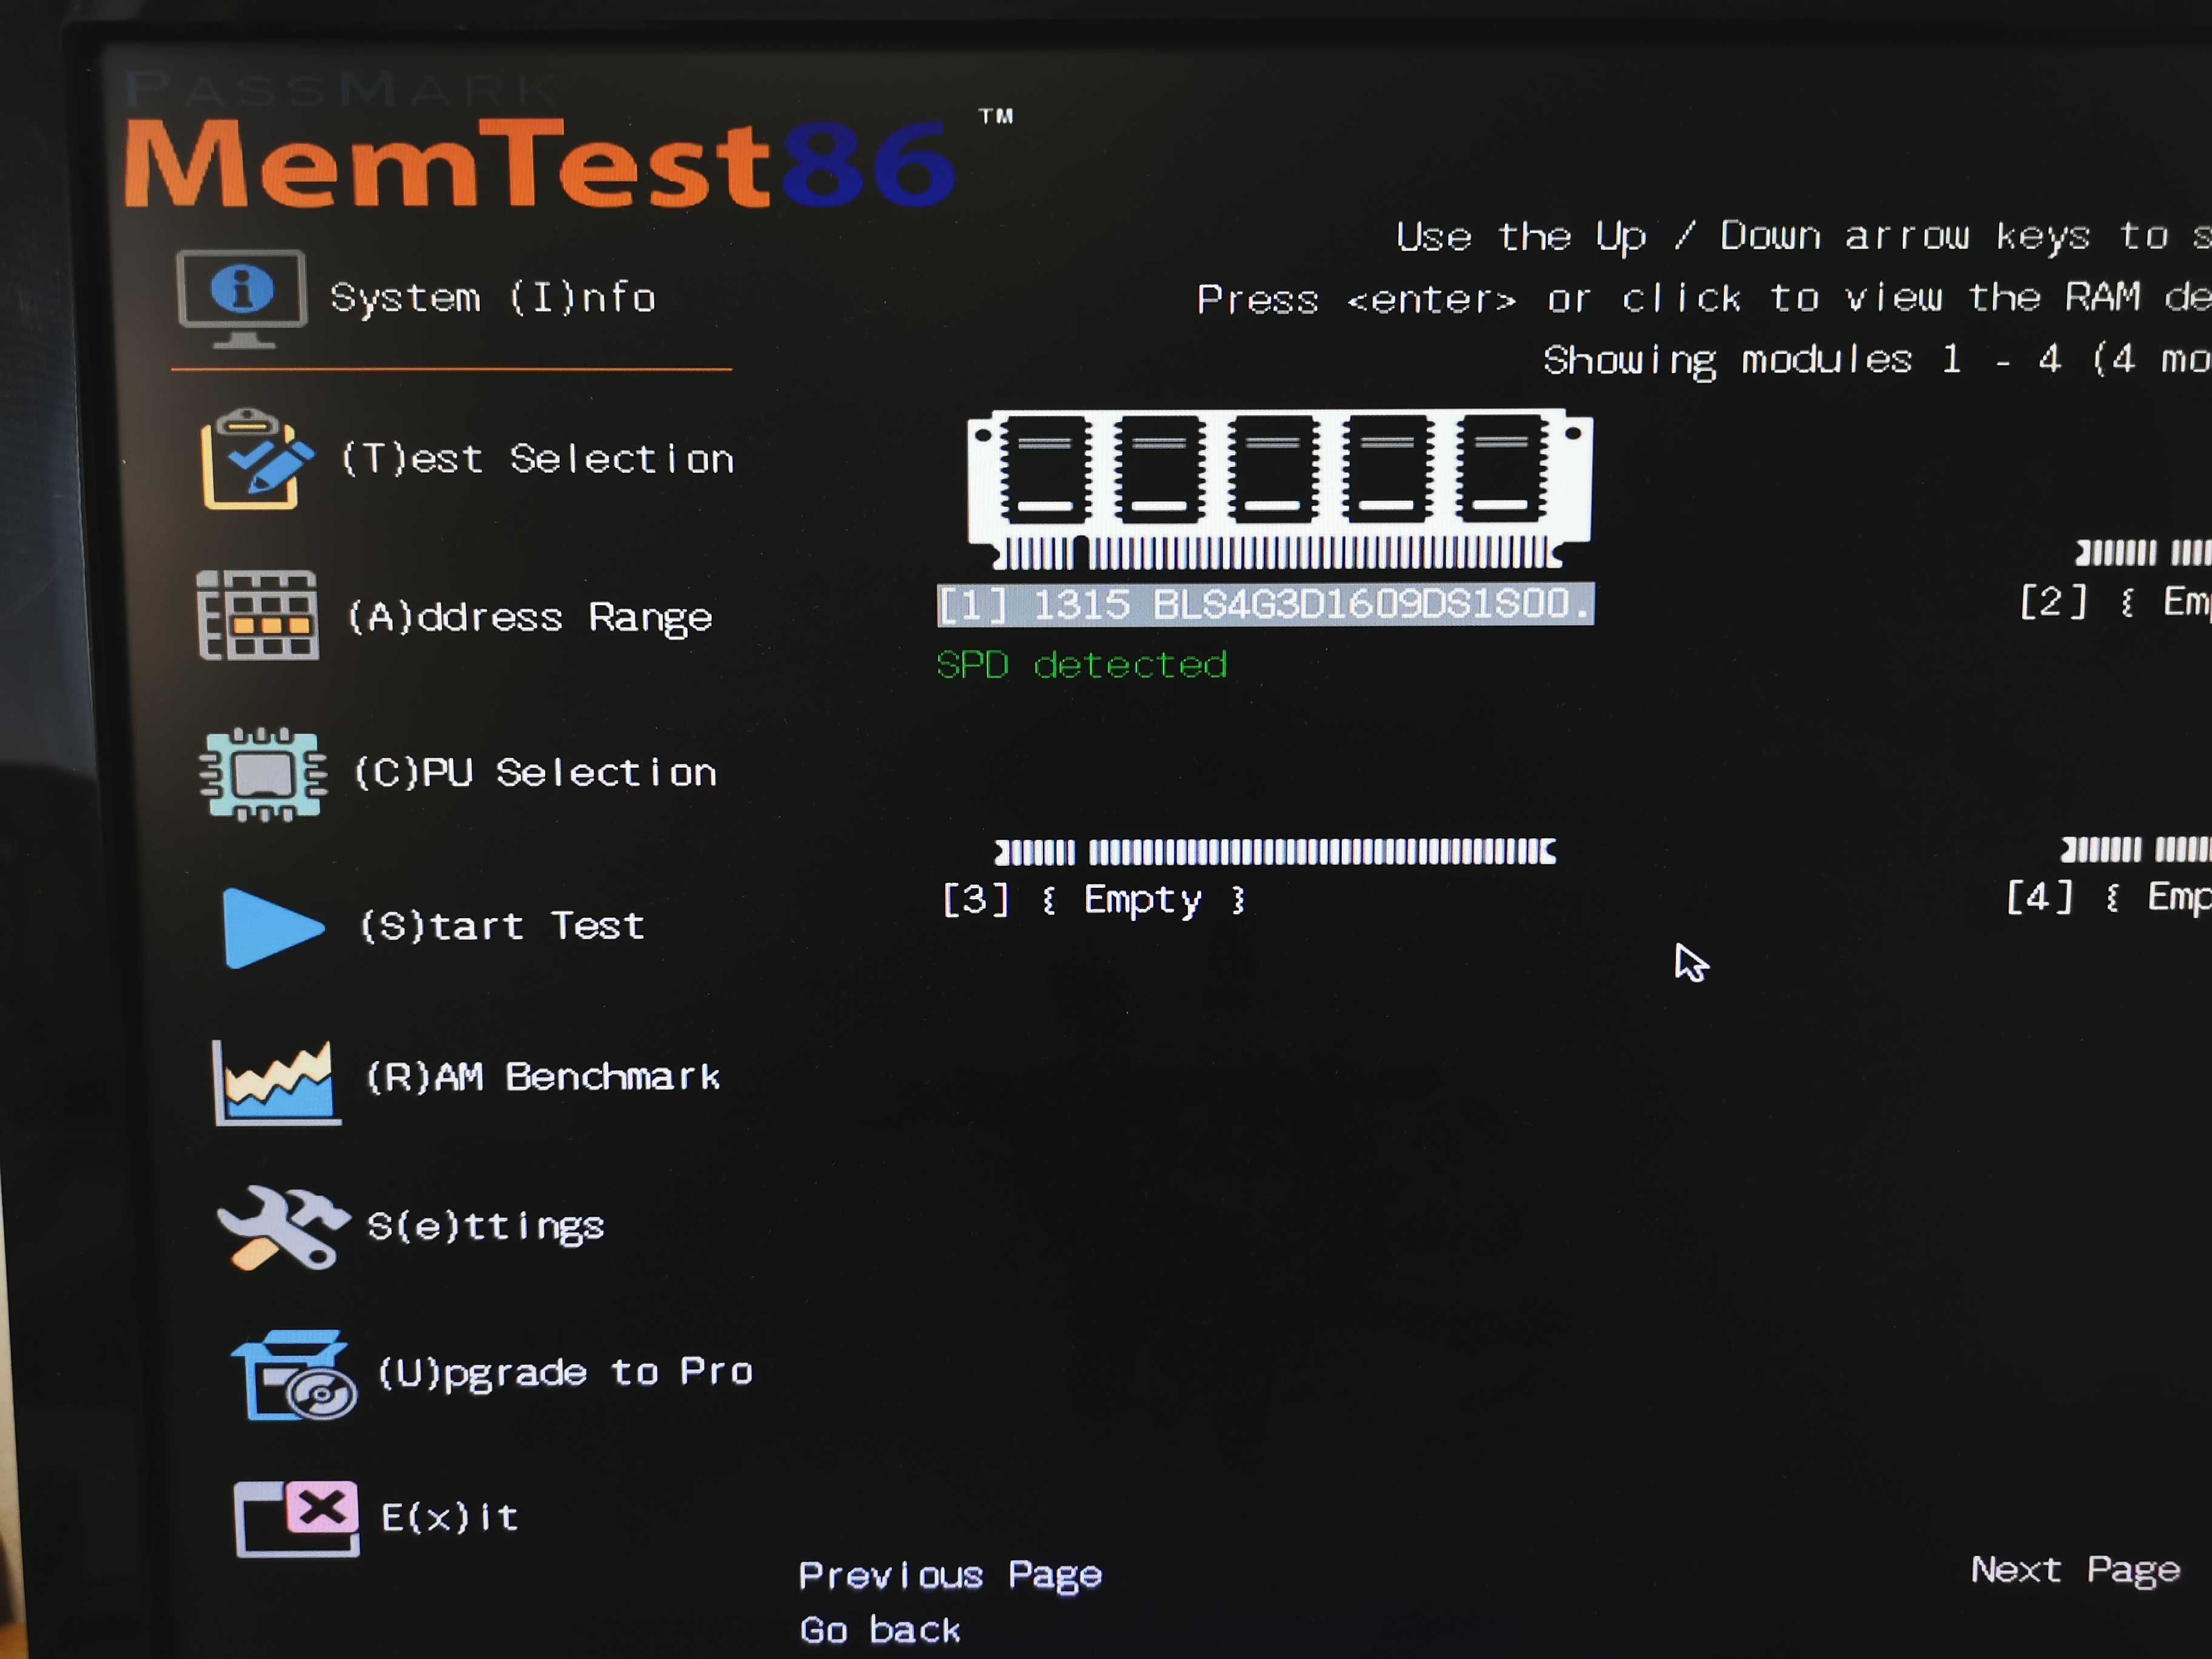
Task: Click the Exit window icon with X
Action: coord(296,1518)
